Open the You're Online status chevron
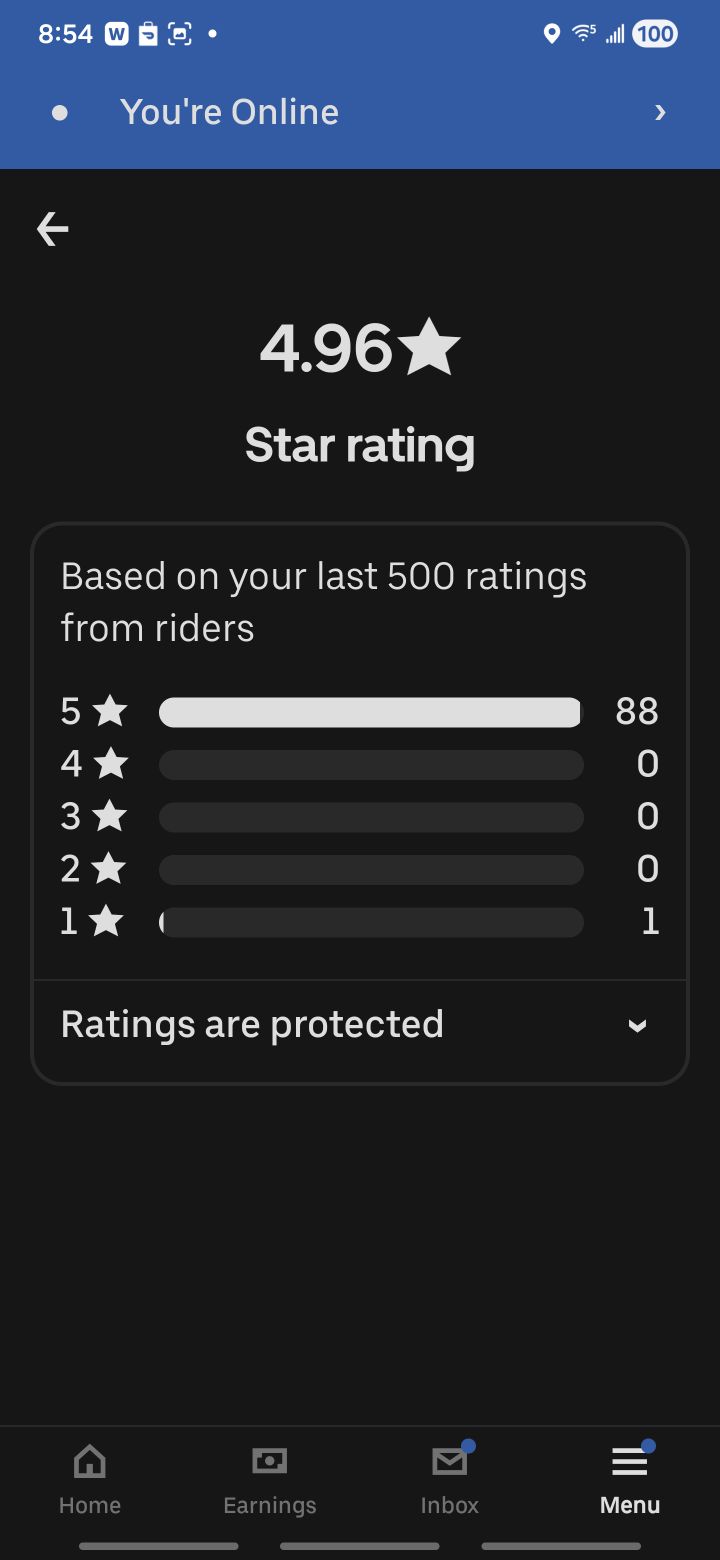 tap(660, 113)
